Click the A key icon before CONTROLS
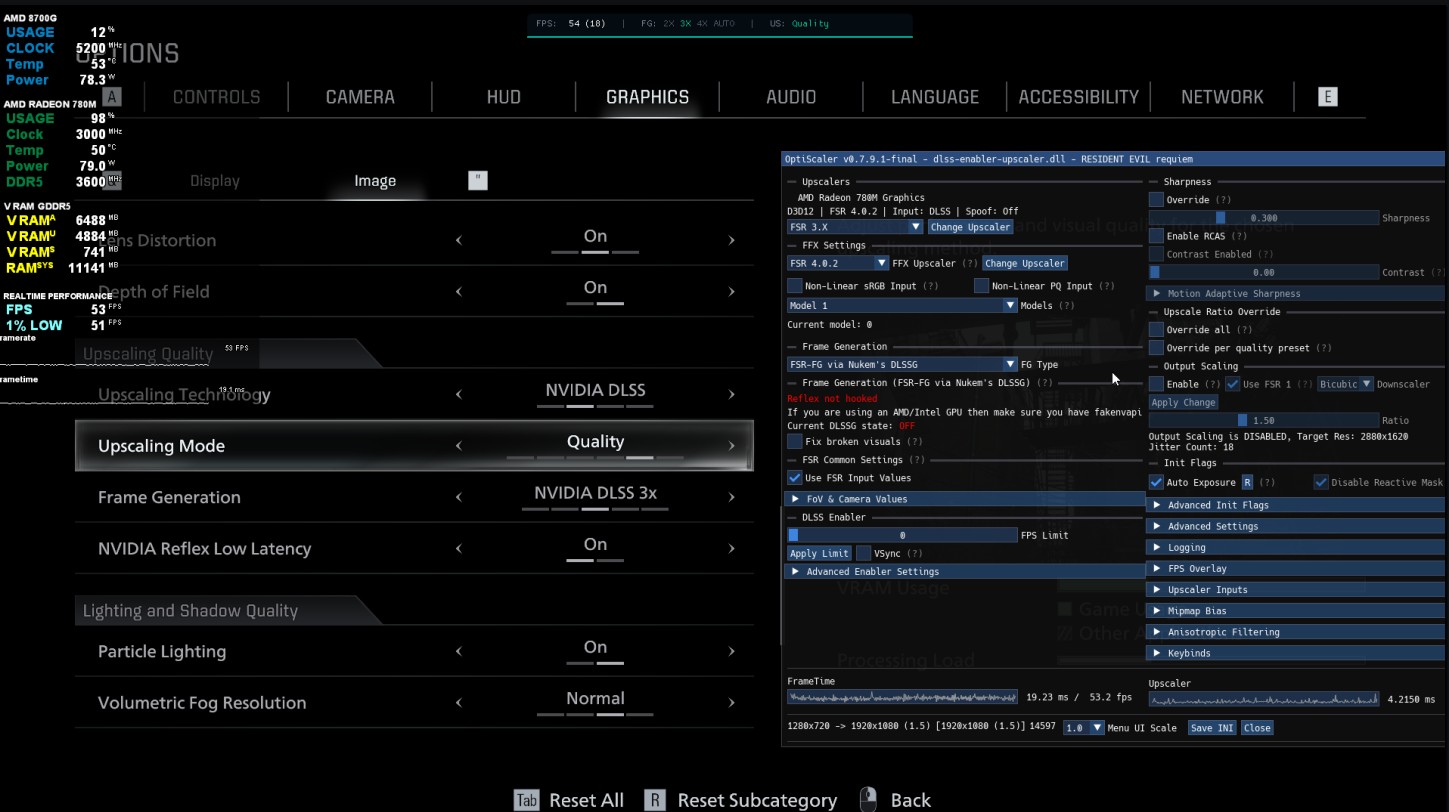The width and height of the screenshot is (1449, 812). [112, 97]
